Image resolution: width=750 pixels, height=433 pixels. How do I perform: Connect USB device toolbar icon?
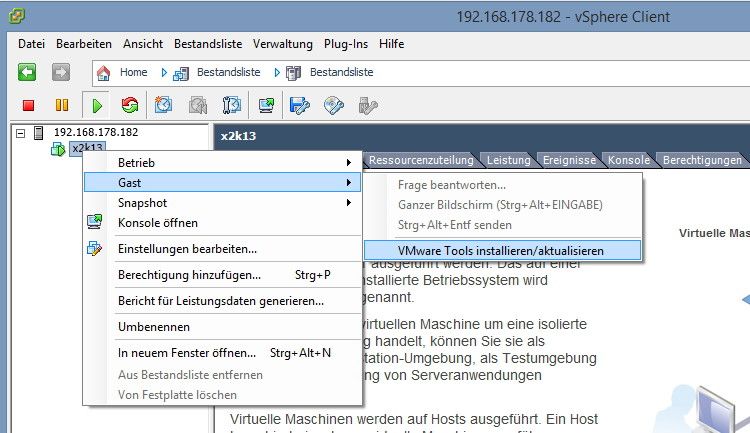(x=368, y=105)
